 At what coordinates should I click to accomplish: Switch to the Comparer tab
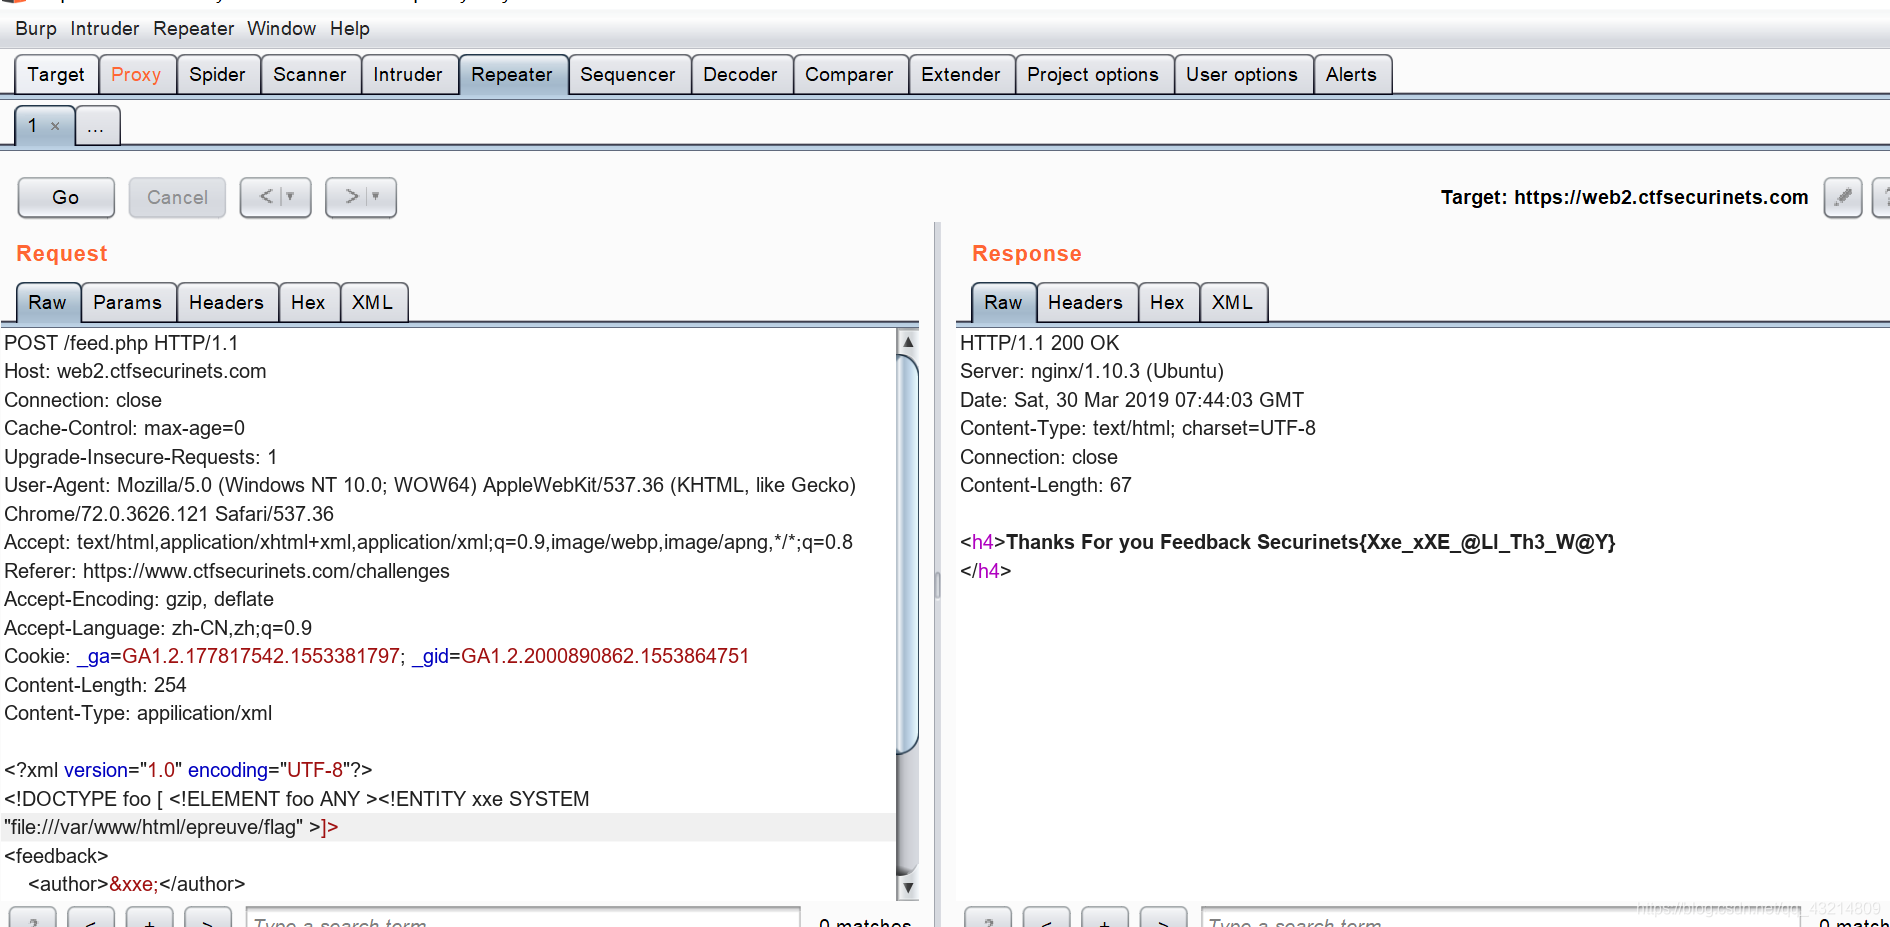[849, 75]
